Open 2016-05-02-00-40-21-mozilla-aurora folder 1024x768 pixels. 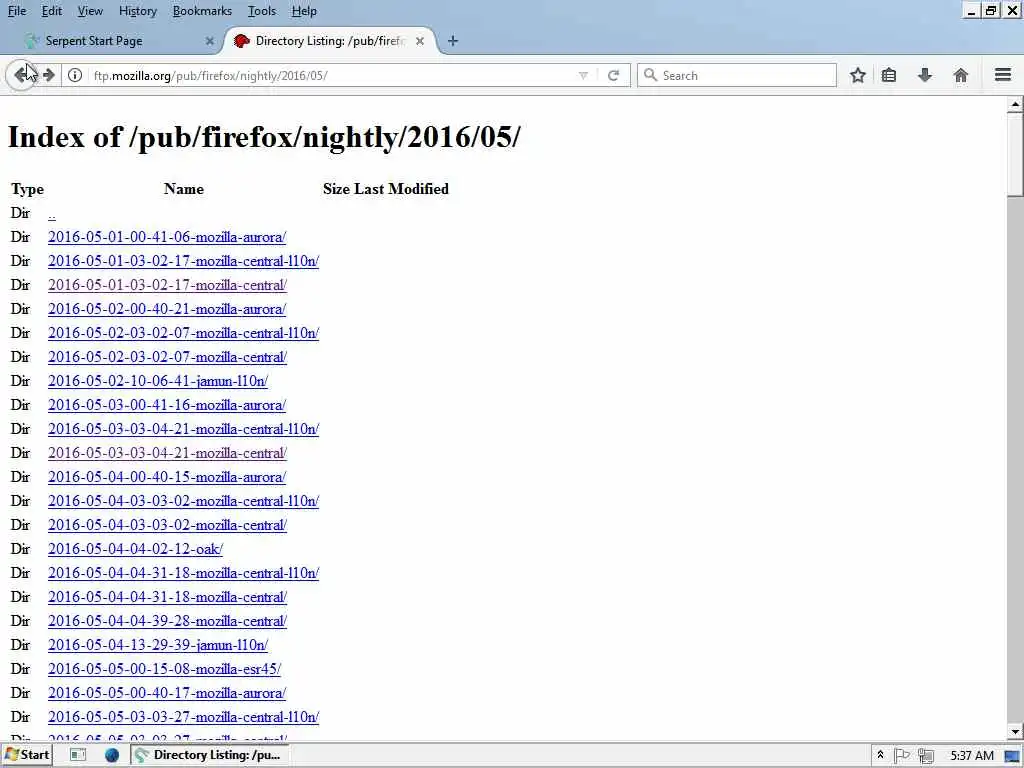[x=167, y=310]
